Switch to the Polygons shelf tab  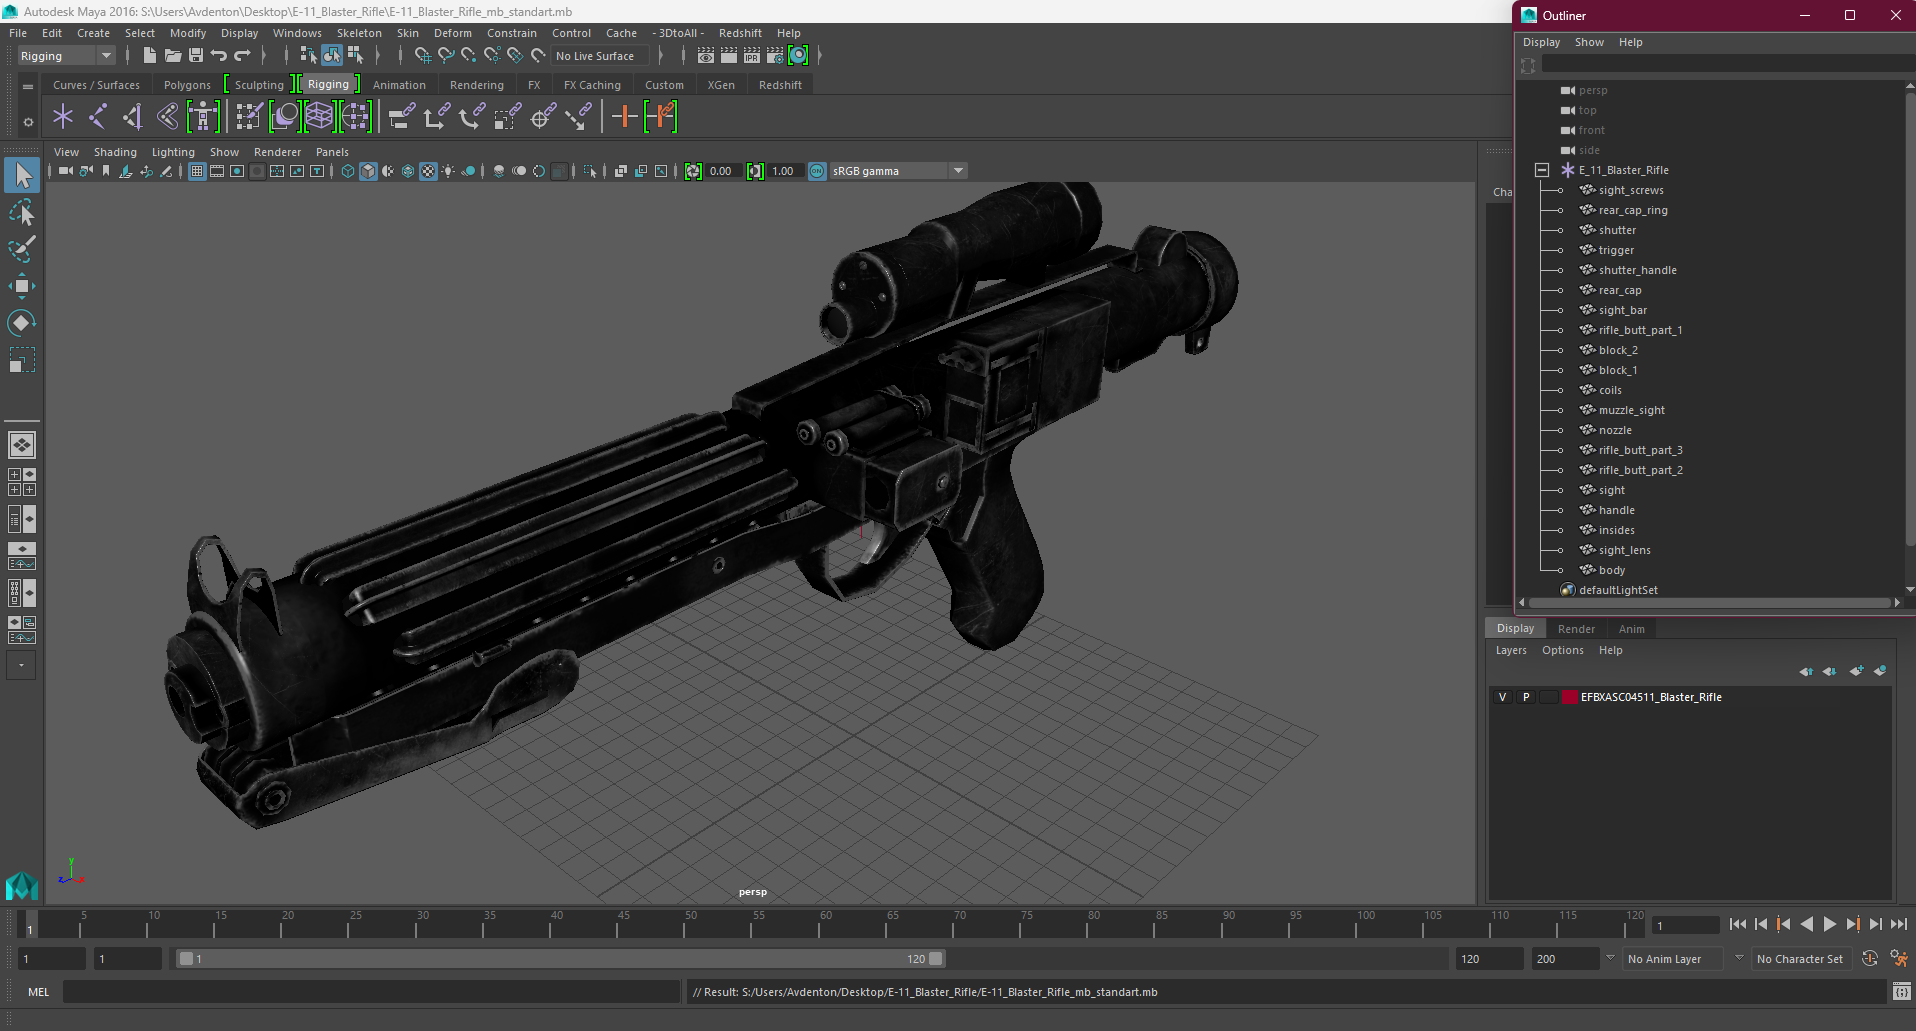(x=187, y=85)
